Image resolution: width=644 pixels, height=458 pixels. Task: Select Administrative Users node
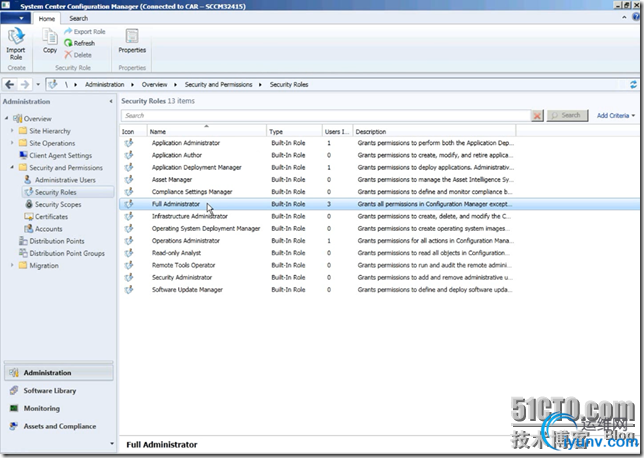coord(60,180)
